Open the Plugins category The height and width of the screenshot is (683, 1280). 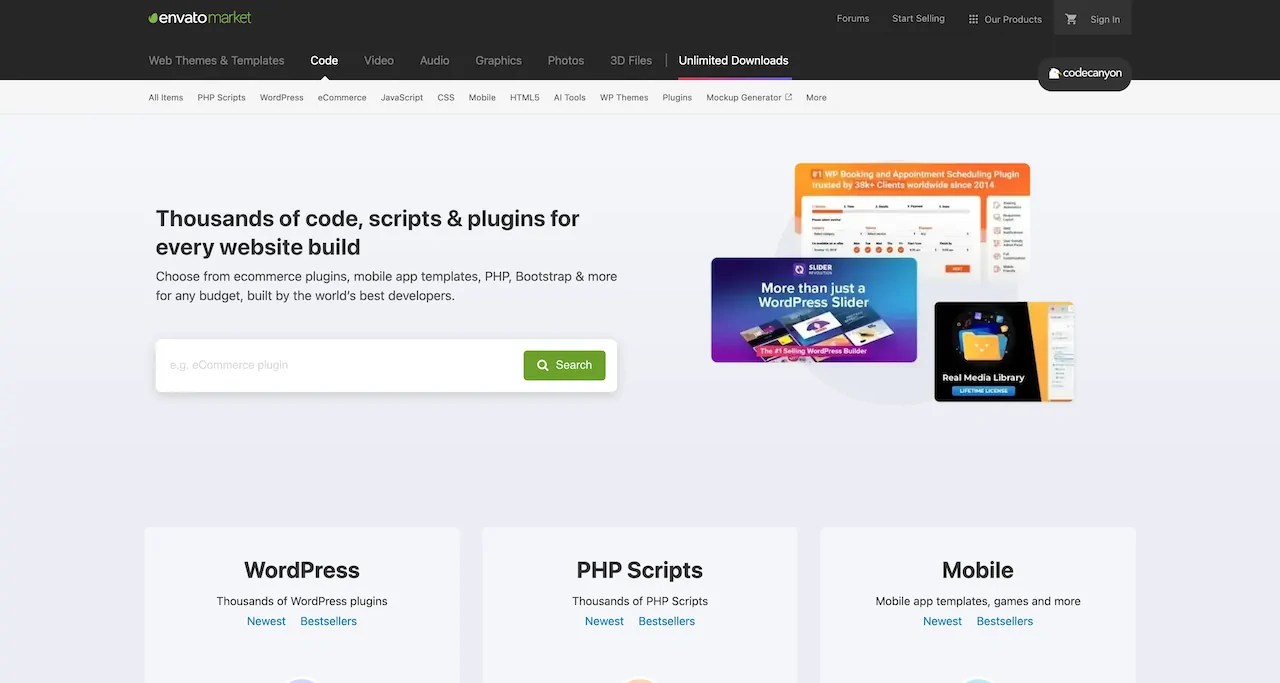[x=677, y=97]
